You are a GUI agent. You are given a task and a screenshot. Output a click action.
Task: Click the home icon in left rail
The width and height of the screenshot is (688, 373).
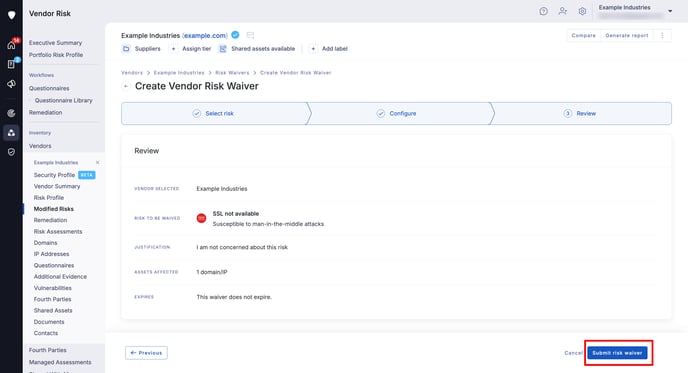click(11, 45)
